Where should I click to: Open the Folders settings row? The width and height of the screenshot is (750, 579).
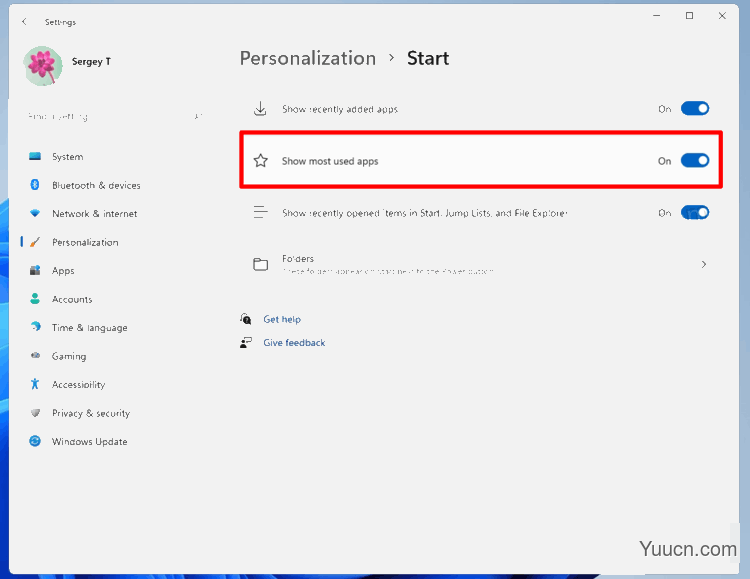[481, 264]
